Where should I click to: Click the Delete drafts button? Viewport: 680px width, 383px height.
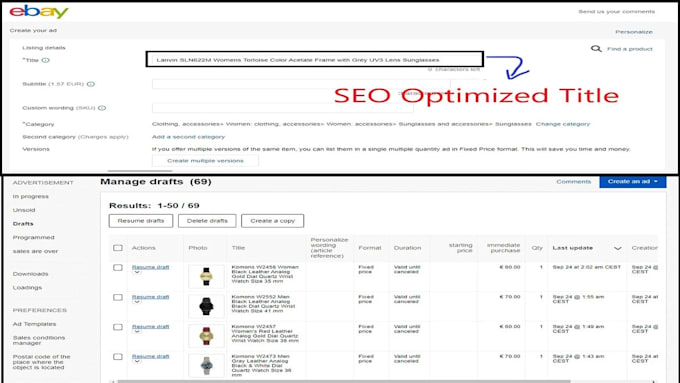[207, 221]
